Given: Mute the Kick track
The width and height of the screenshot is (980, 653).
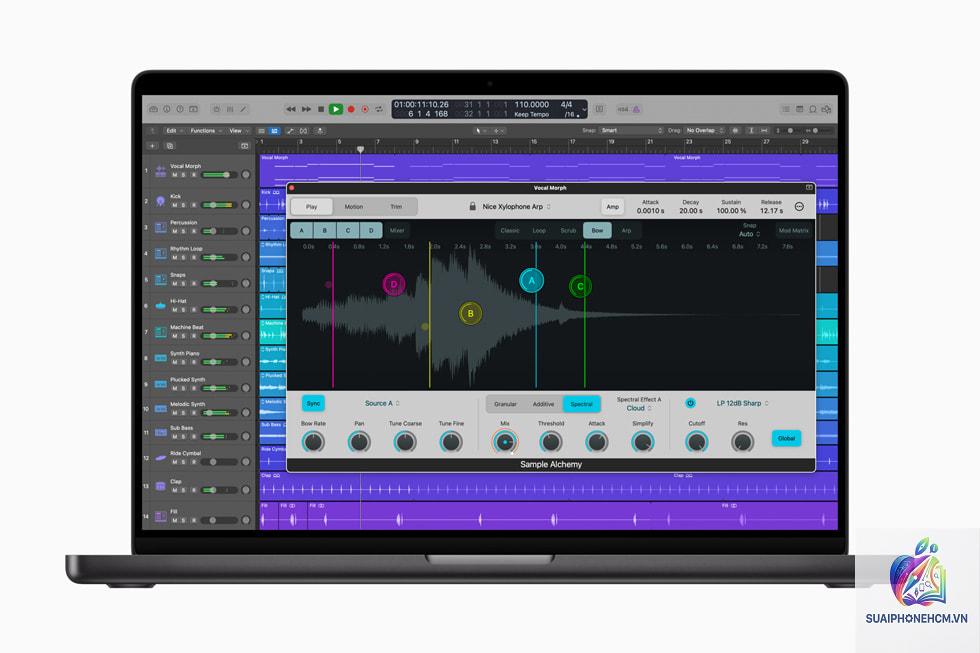Looking at the screenshot, I should click(174, 205).
